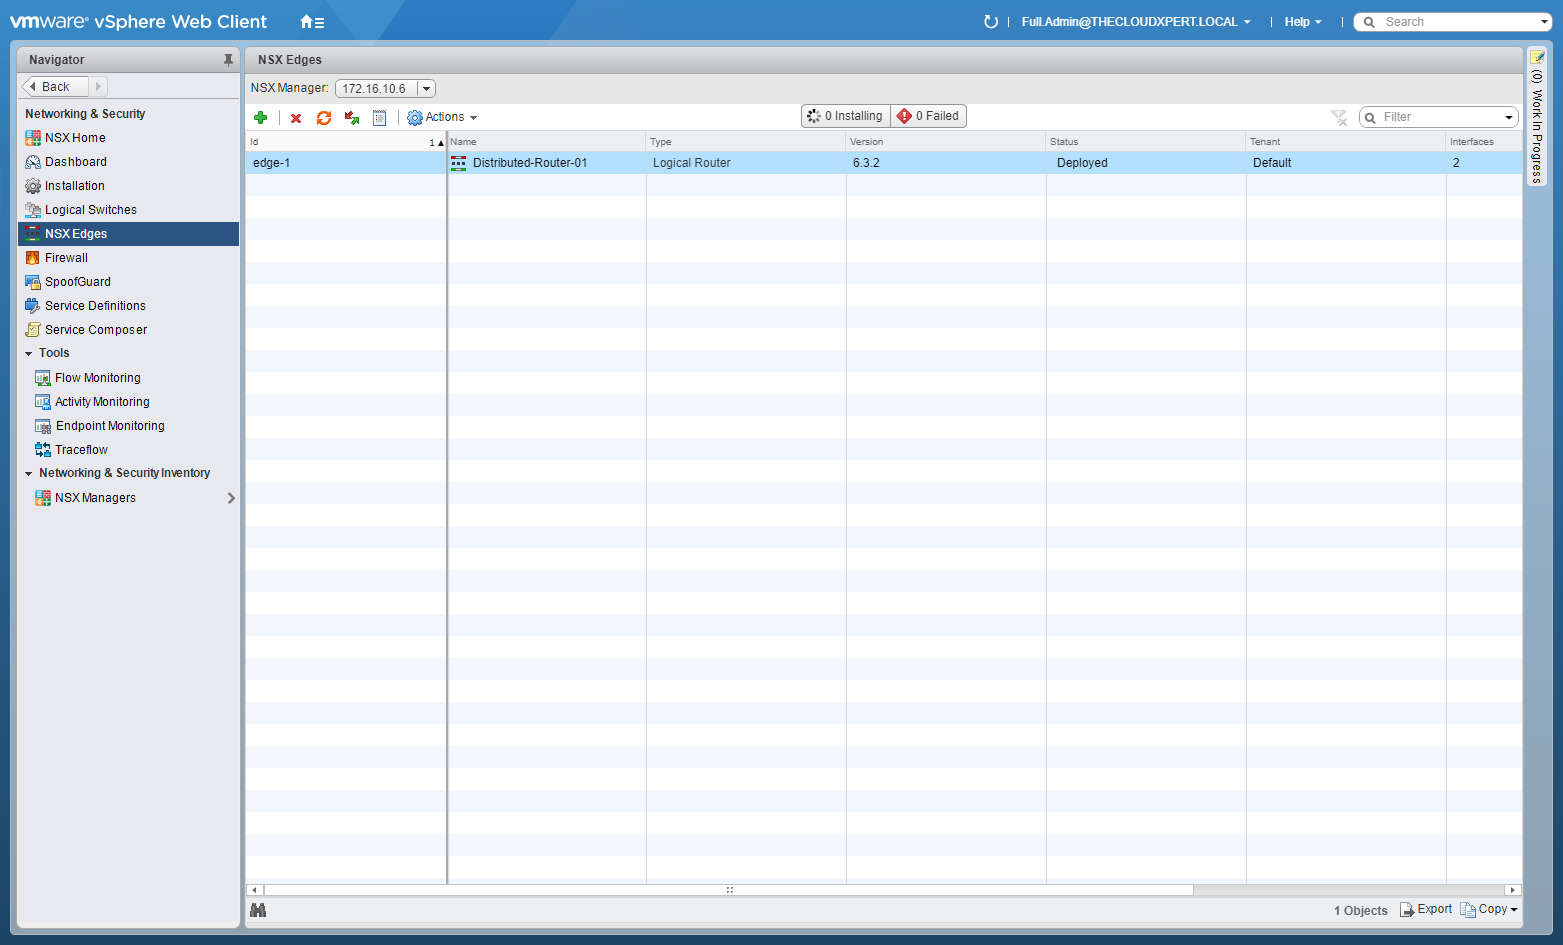Screen dimensions: 1563x945
Task: Collapse the Tools tree section
Action: coord(29,354)
